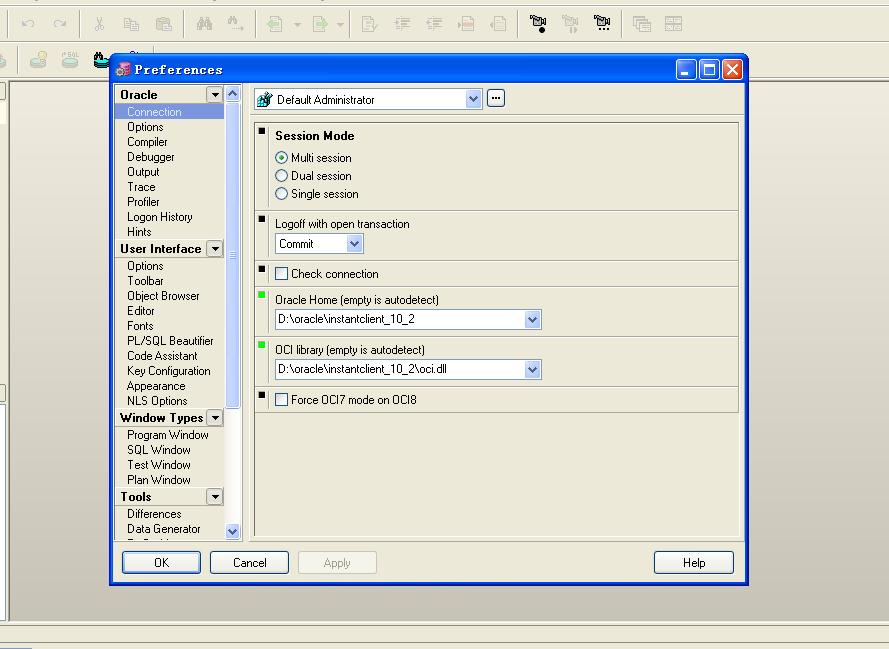Click the Indent toolbar icon
Screen dimensions: 889x649
pos(403,24)
